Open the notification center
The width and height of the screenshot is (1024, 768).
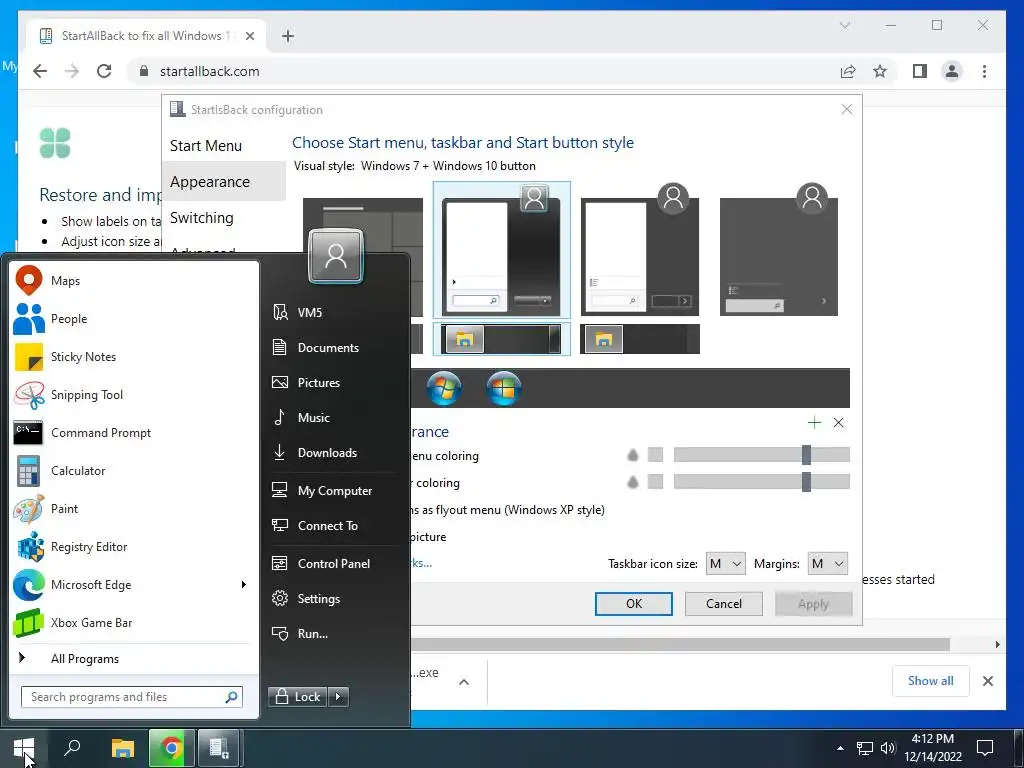click(985, 748)
